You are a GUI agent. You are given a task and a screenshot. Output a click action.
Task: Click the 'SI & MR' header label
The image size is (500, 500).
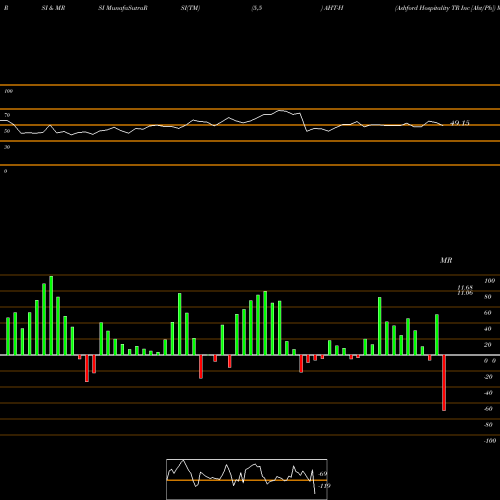[x=53, y=8]
